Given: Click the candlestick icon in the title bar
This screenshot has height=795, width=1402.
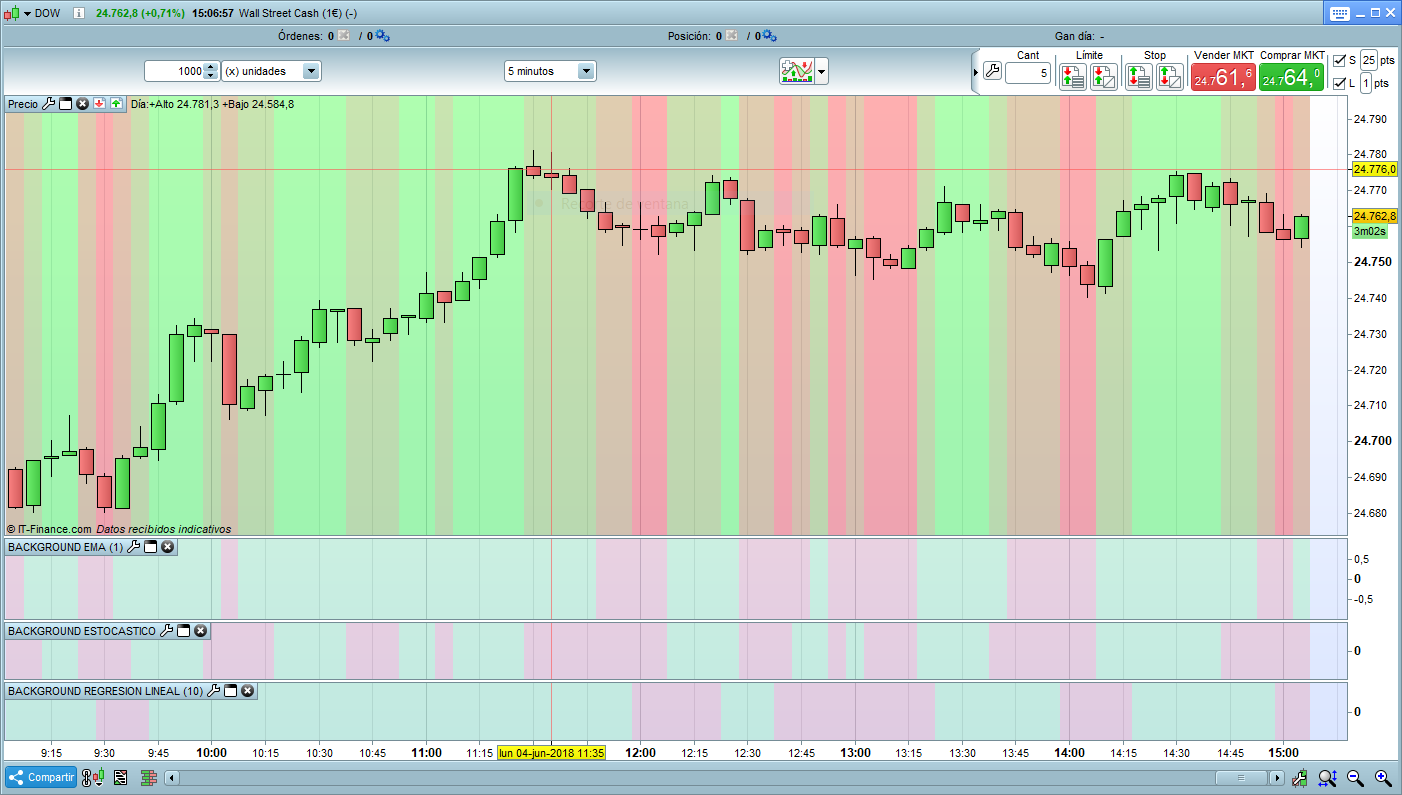Looking at the screenshot, I should coord(11,13).
